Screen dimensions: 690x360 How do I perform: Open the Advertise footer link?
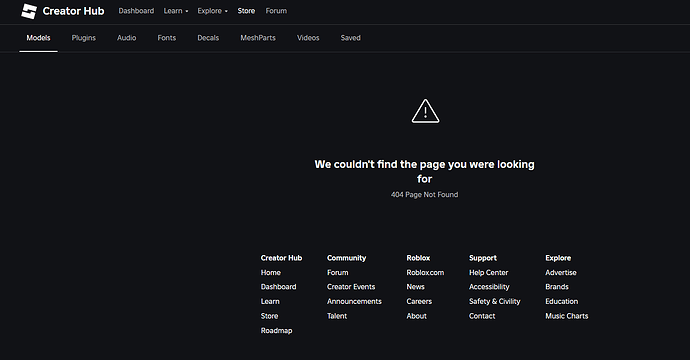tap(561, 272)
